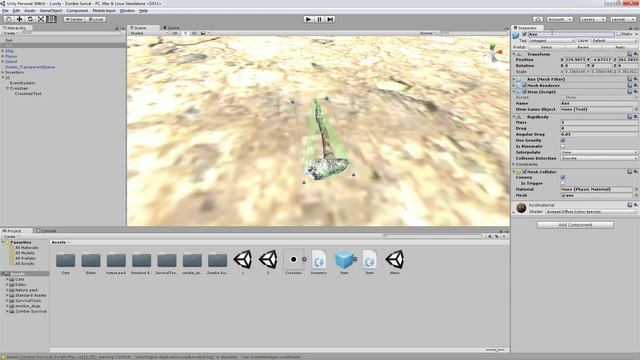The image size is (640, 360).
Task: Open Rigidbody gear menu
Action: click(x=636, y=117)
